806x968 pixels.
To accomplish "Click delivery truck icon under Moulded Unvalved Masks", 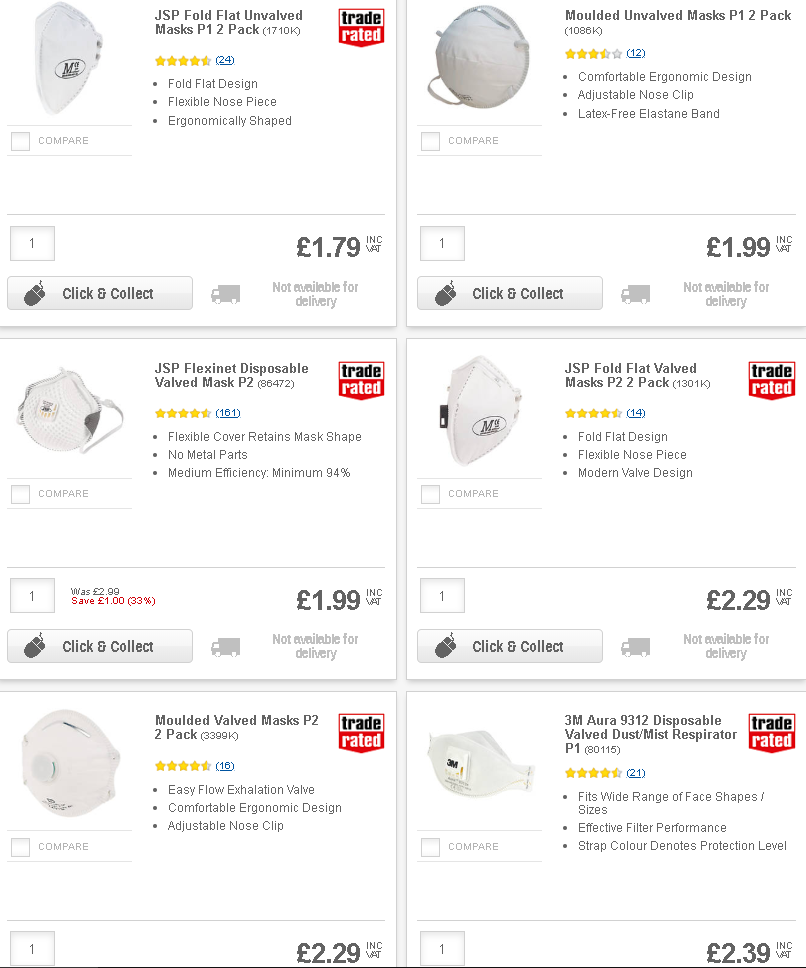I will (636, 294).
